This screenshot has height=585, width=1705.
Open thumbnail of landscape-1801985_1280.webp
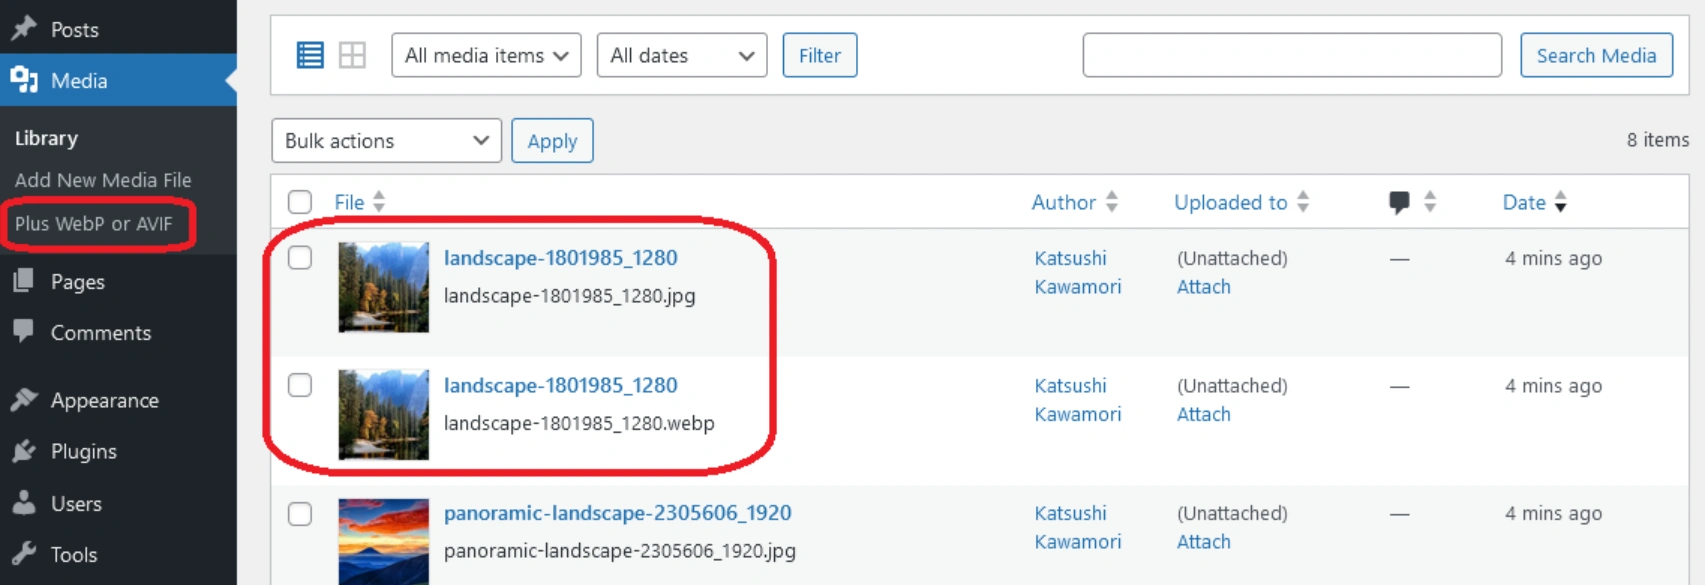click(x=384, y=415)
